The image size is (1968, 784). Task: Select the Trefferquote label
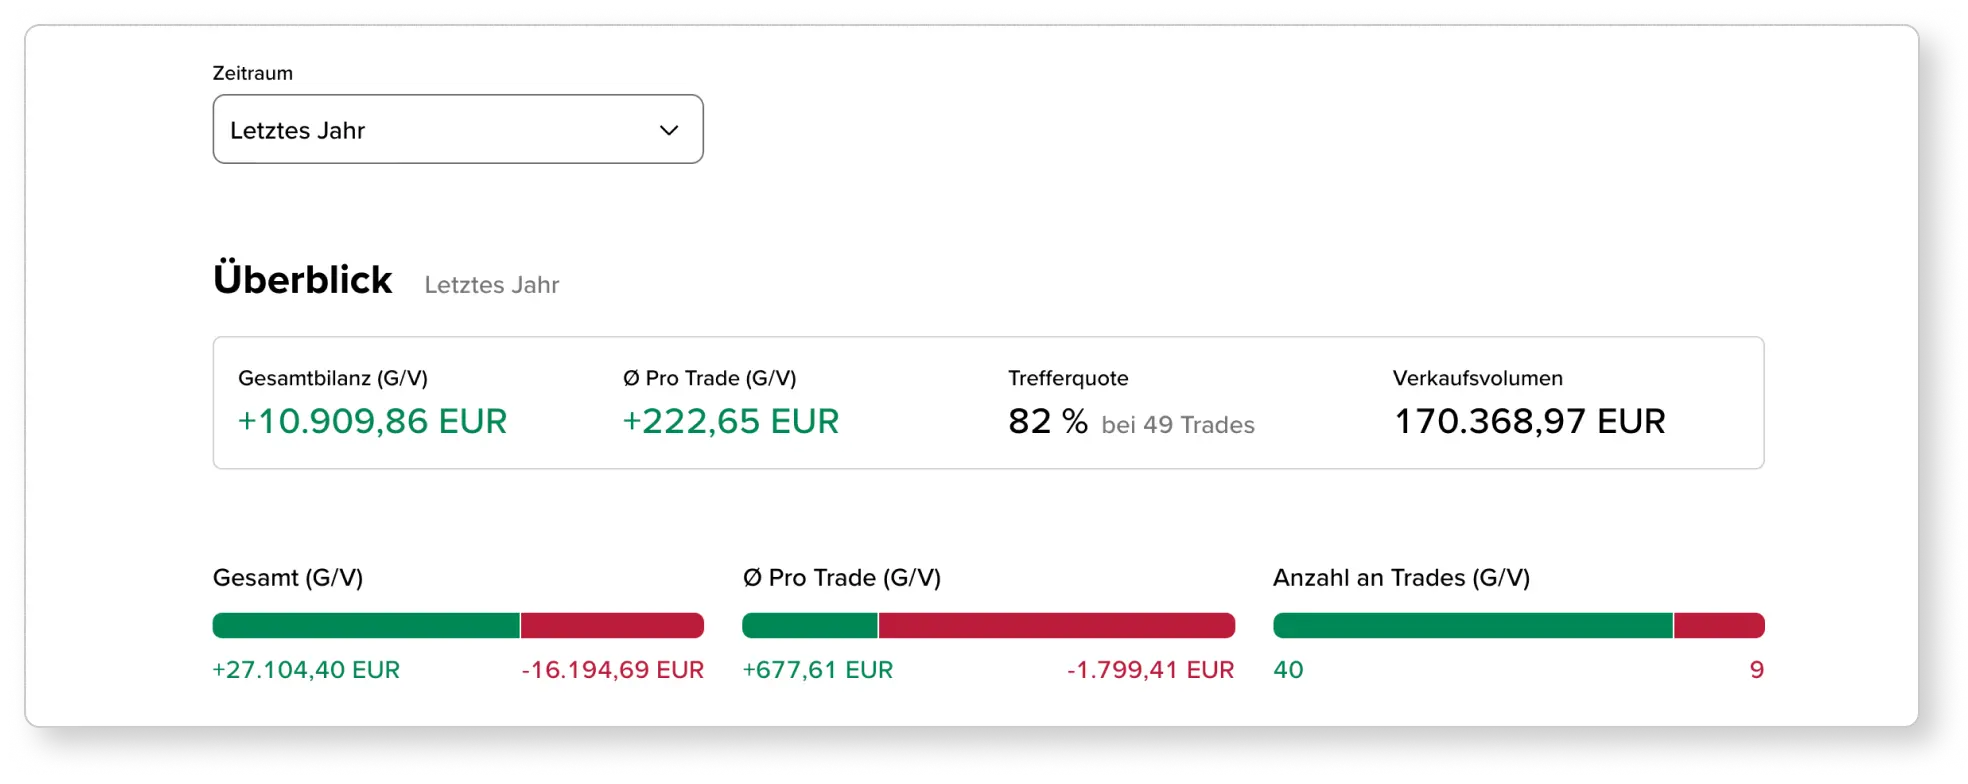tap(1068, 378)
